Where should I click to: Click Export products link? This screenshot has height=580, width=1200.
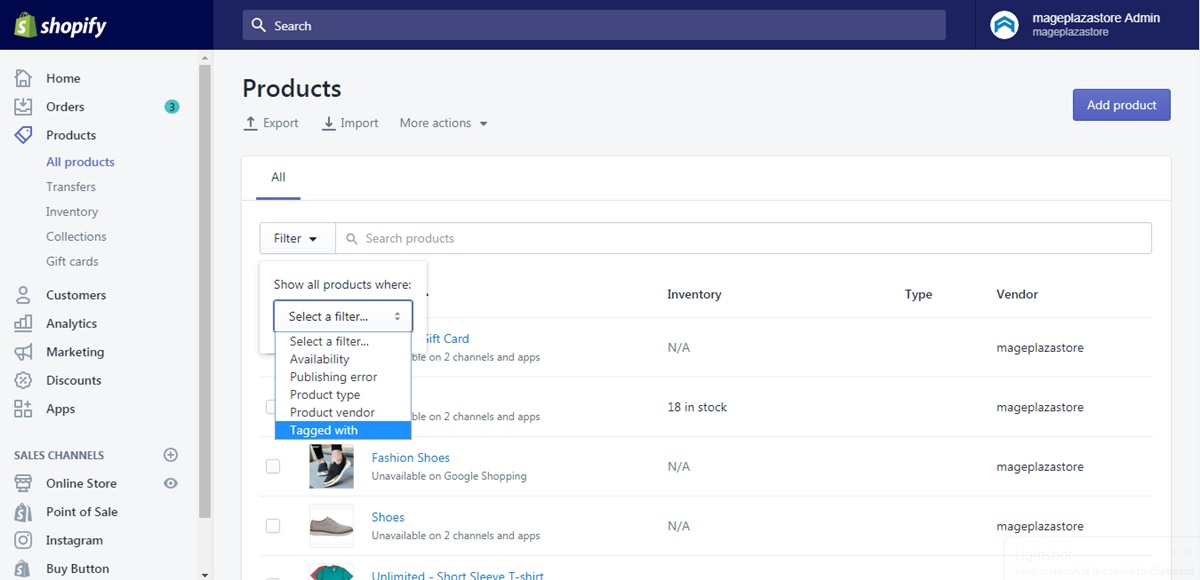tap(271, 123)
